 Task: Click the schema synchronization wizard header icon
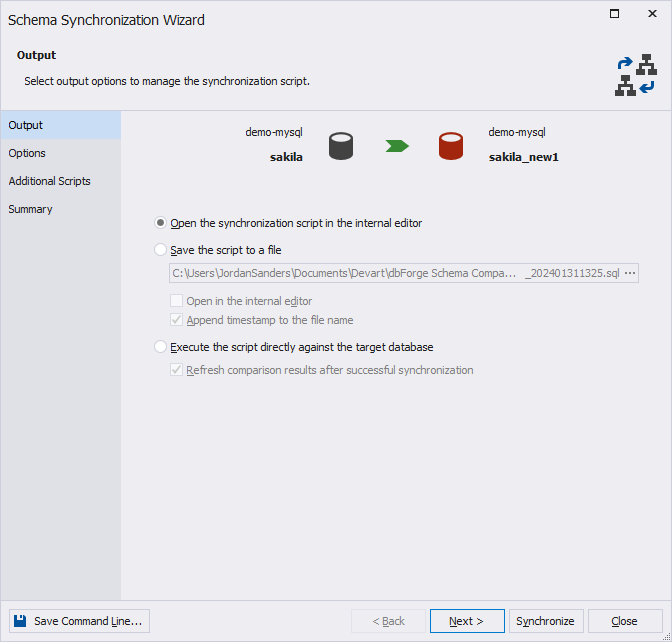(x=636, y=75)
